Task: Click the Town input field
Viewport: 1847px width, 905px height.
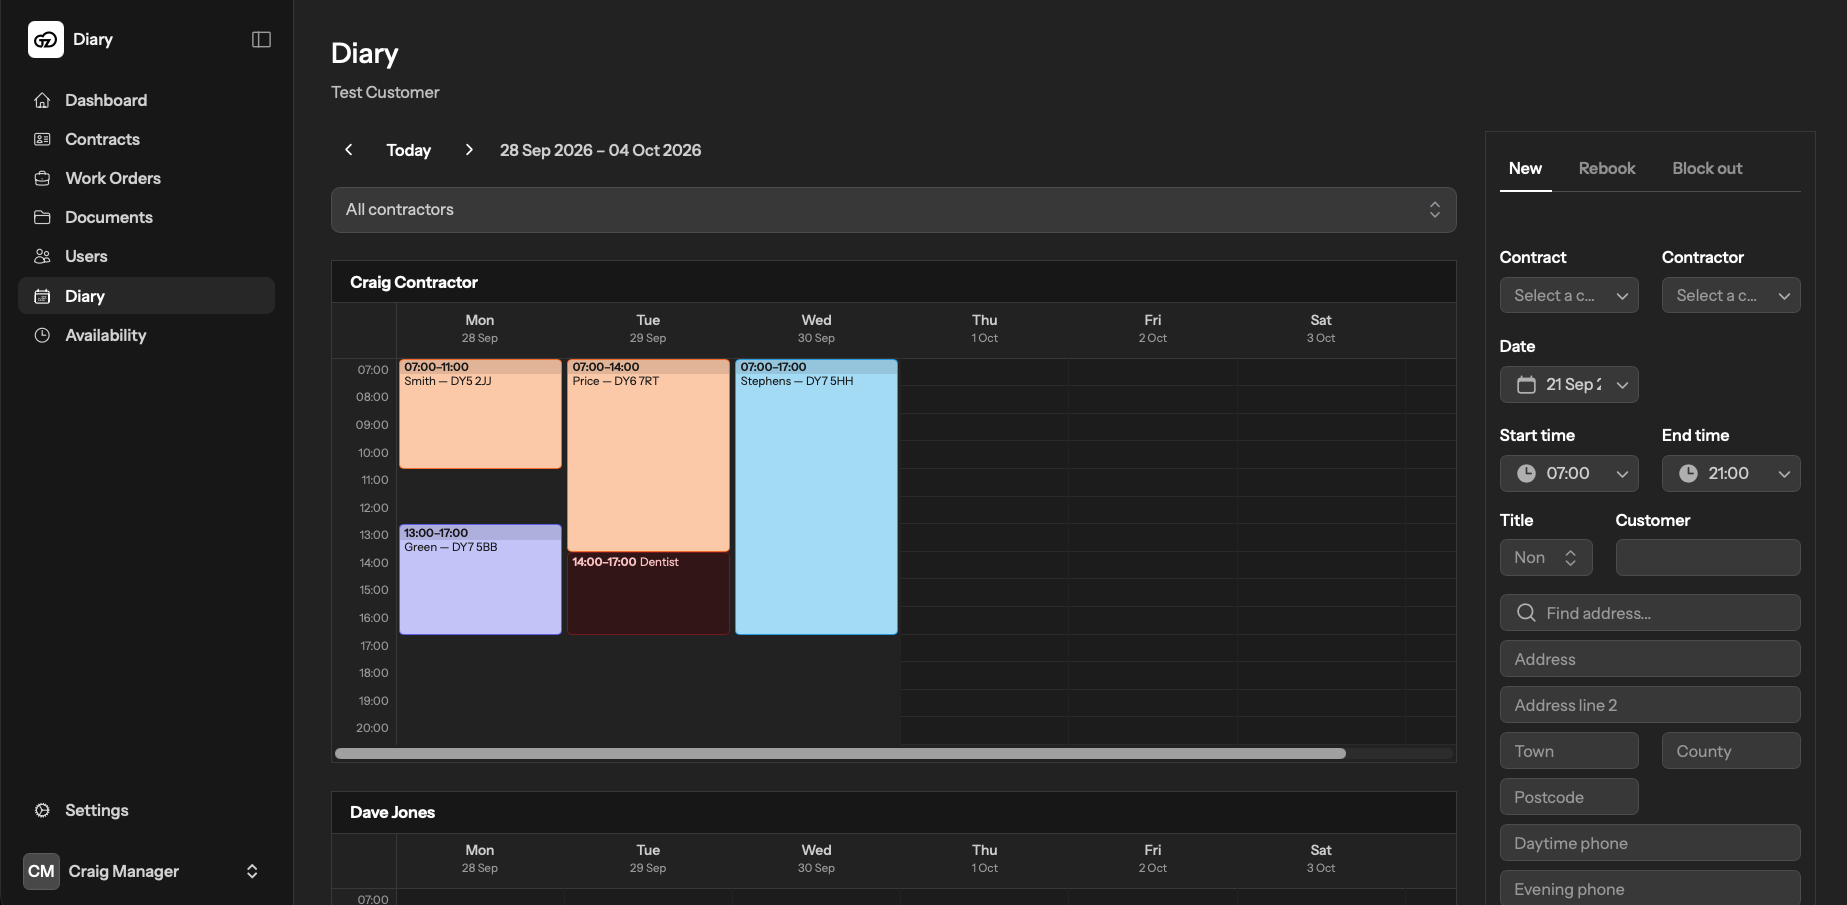Action: (1569, 751)
